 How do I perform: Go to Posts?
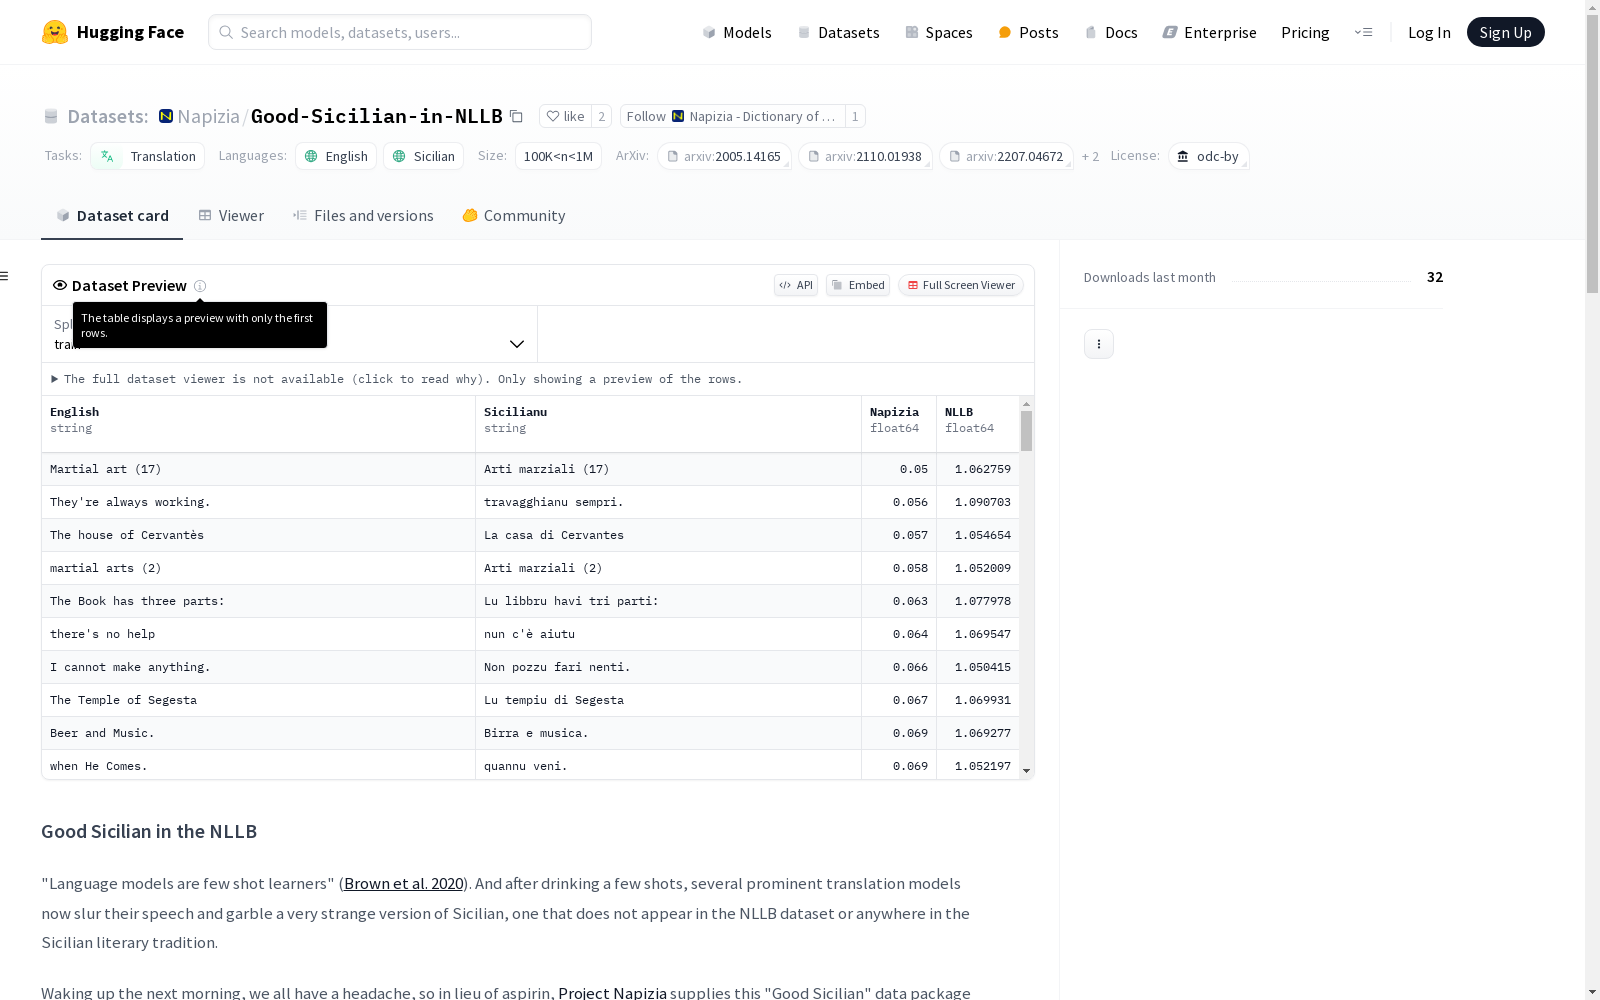1029,32
